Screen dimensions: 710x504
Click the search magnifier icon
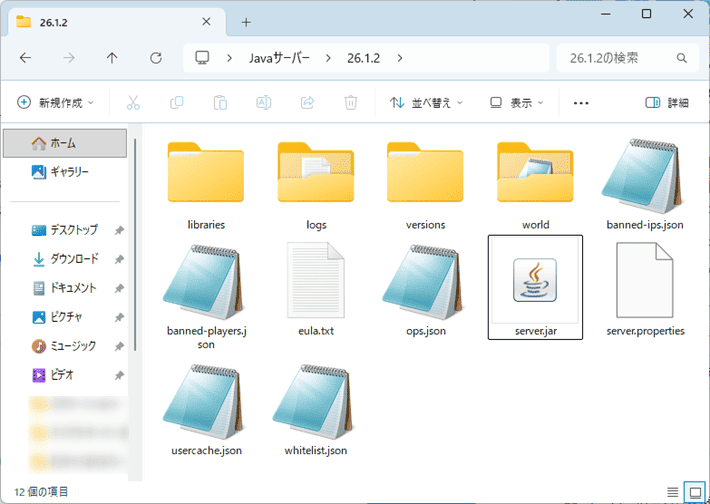tap(681, 58)
